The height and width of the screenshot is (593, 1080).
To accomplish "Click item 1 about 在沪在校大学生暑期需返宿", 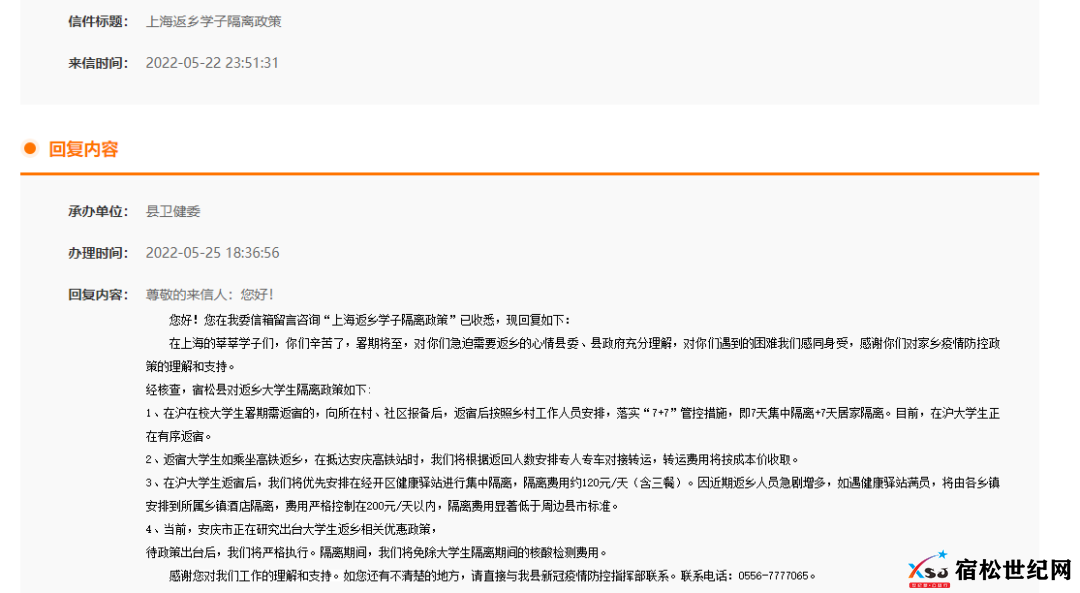I will 572,413.
